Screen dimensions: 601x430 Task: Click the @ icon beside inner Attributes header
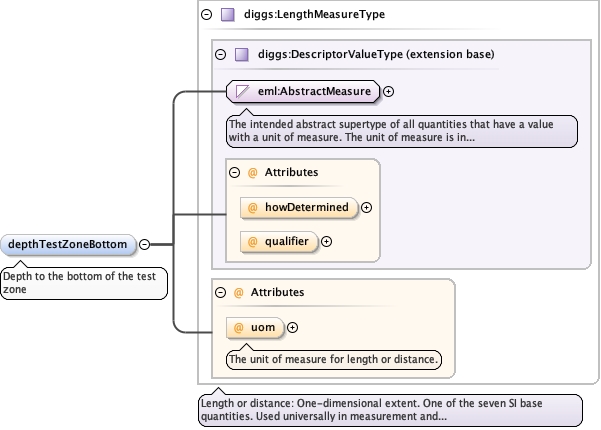click(x=252, y=172)
